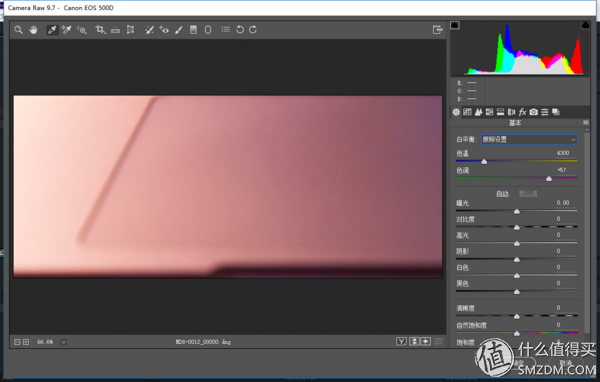Open the basic panel options menu

point(585,122)
